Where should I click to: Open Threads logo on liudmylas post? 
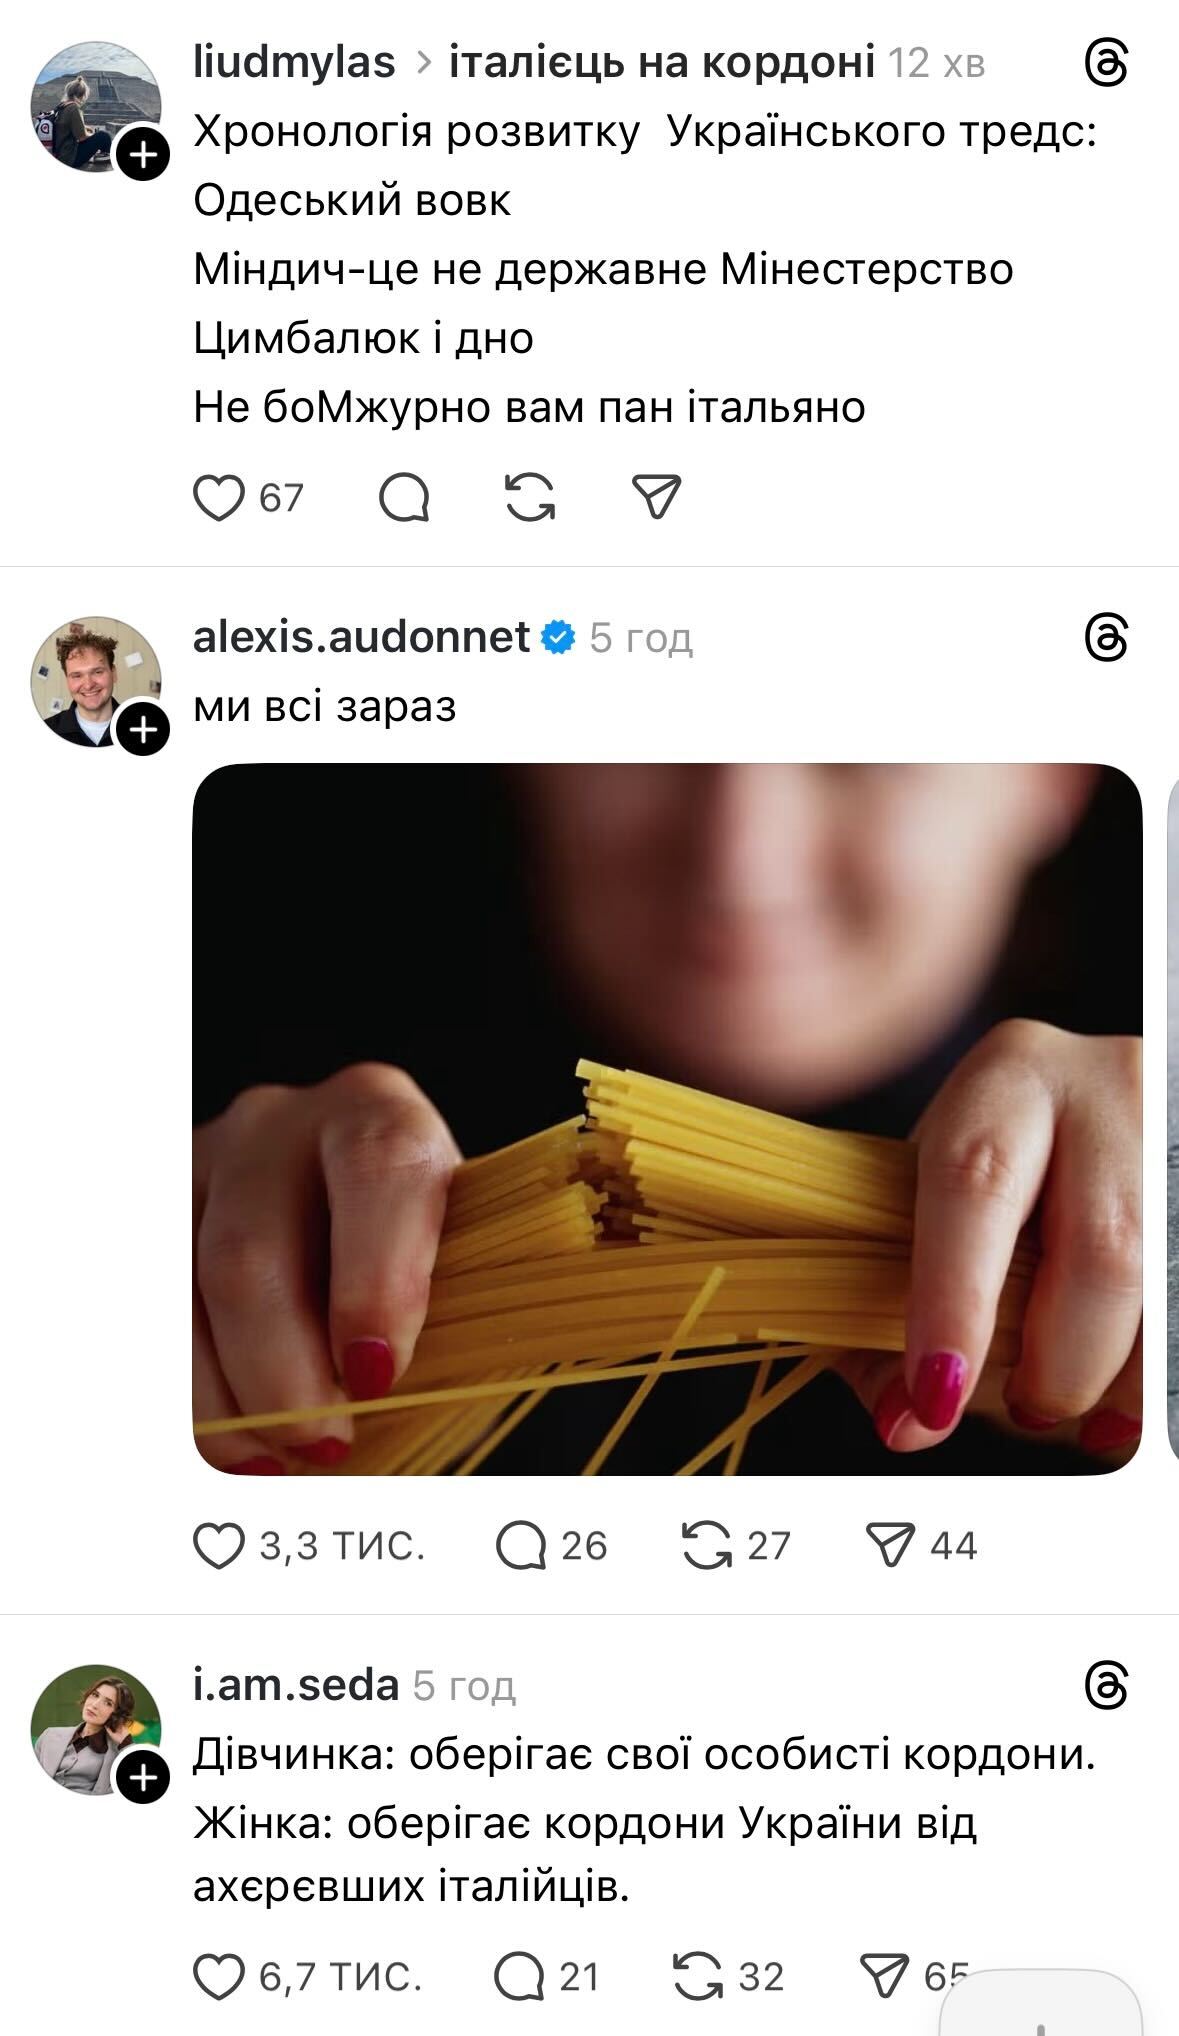click(1107, 64)
